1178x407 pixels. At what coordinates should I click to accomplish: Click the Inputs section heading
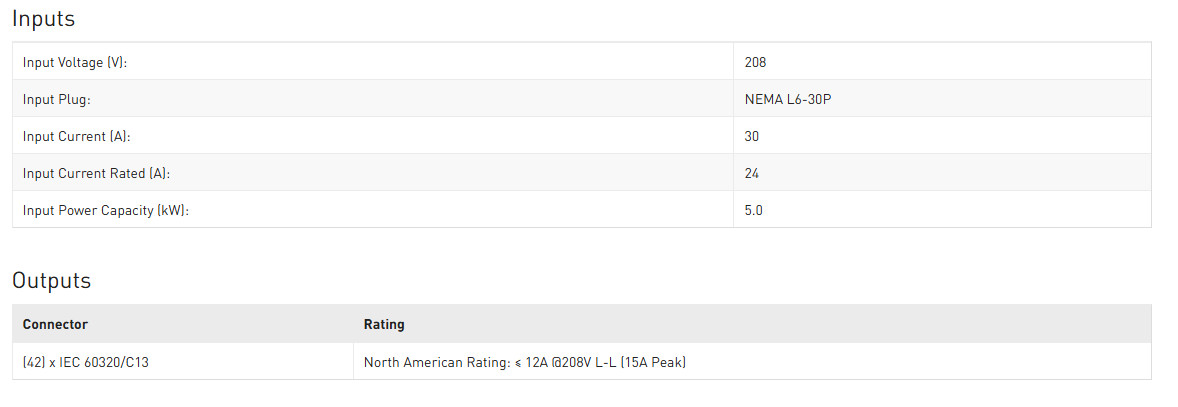click(43, 19)
